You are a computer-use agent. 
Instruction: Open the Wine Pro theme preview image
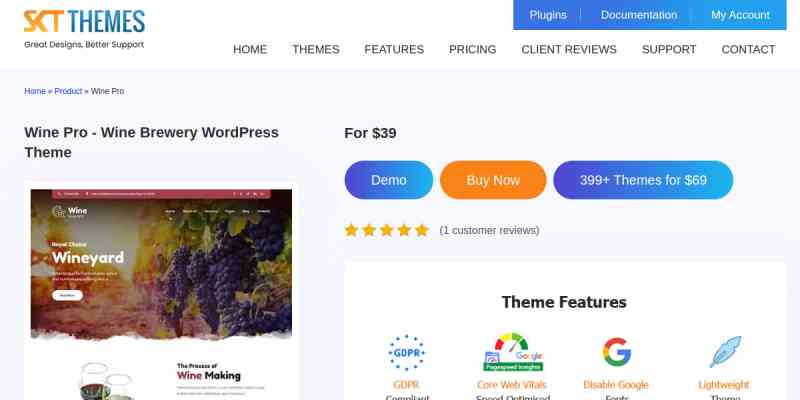point(161,290)
